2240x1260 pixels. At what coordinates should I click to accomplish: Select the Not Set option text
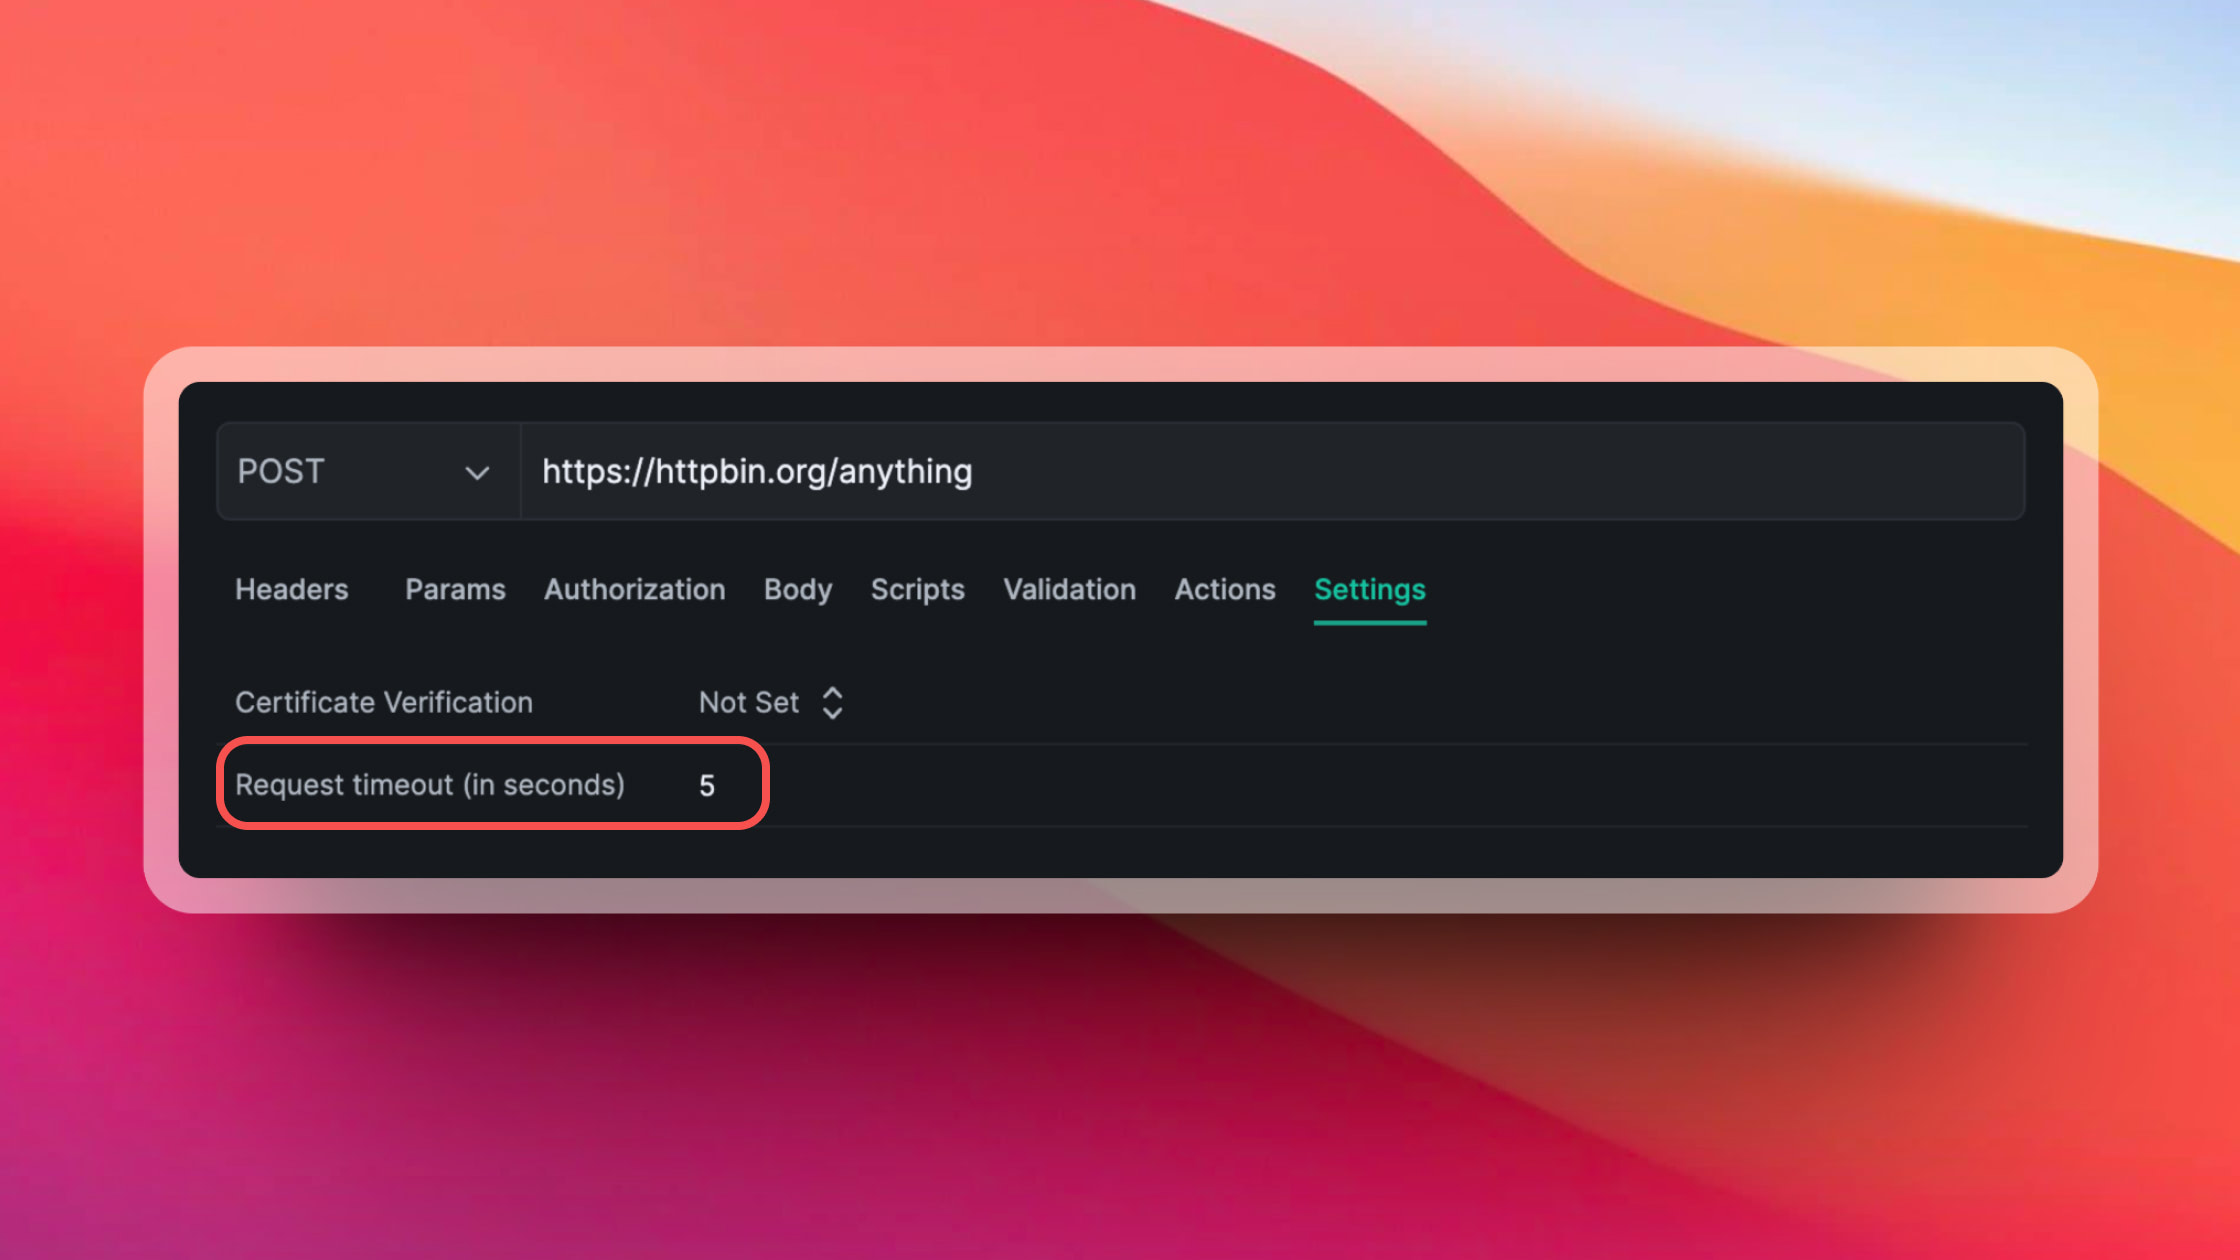[747, 702]
